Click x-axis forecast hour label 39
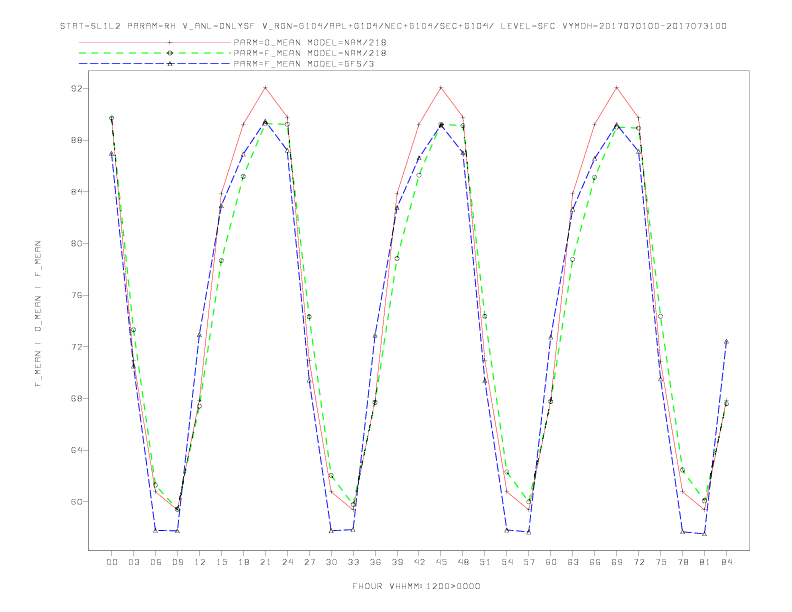792x612 pixels. click(x=397, y=562)
